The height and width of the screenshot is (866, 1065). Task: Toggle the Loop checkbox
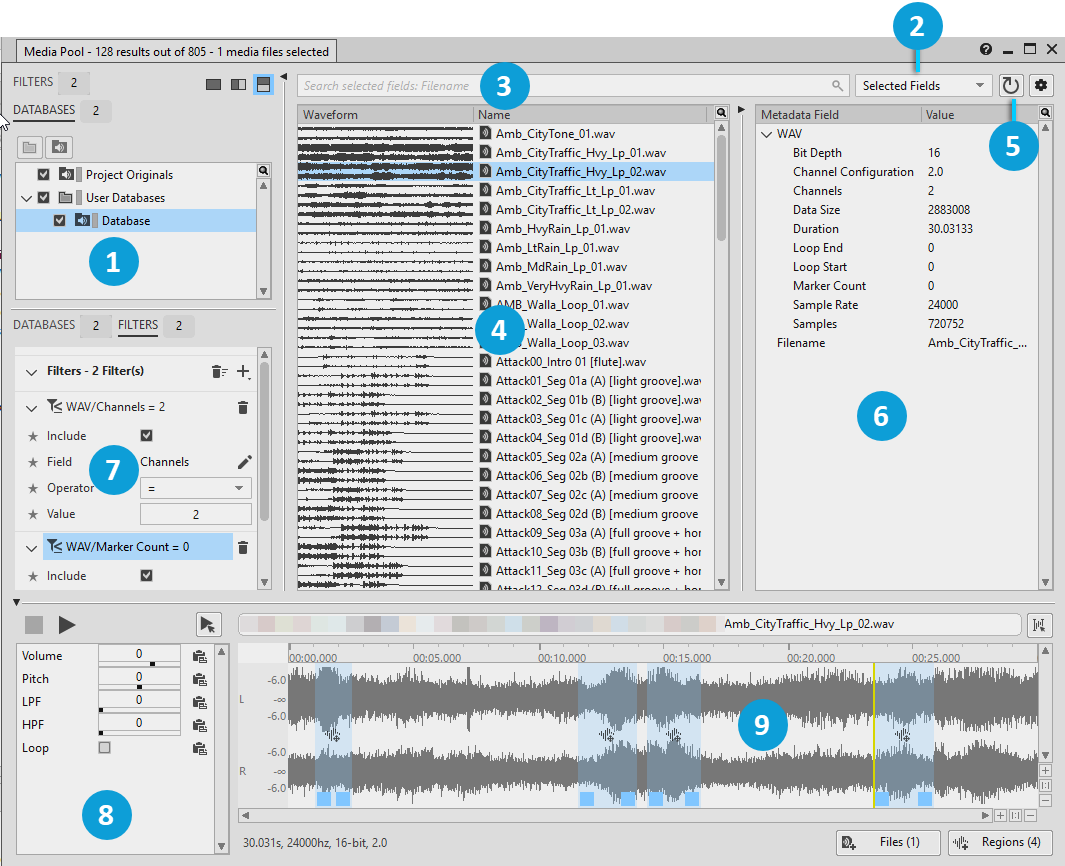[x=104, y=748]
